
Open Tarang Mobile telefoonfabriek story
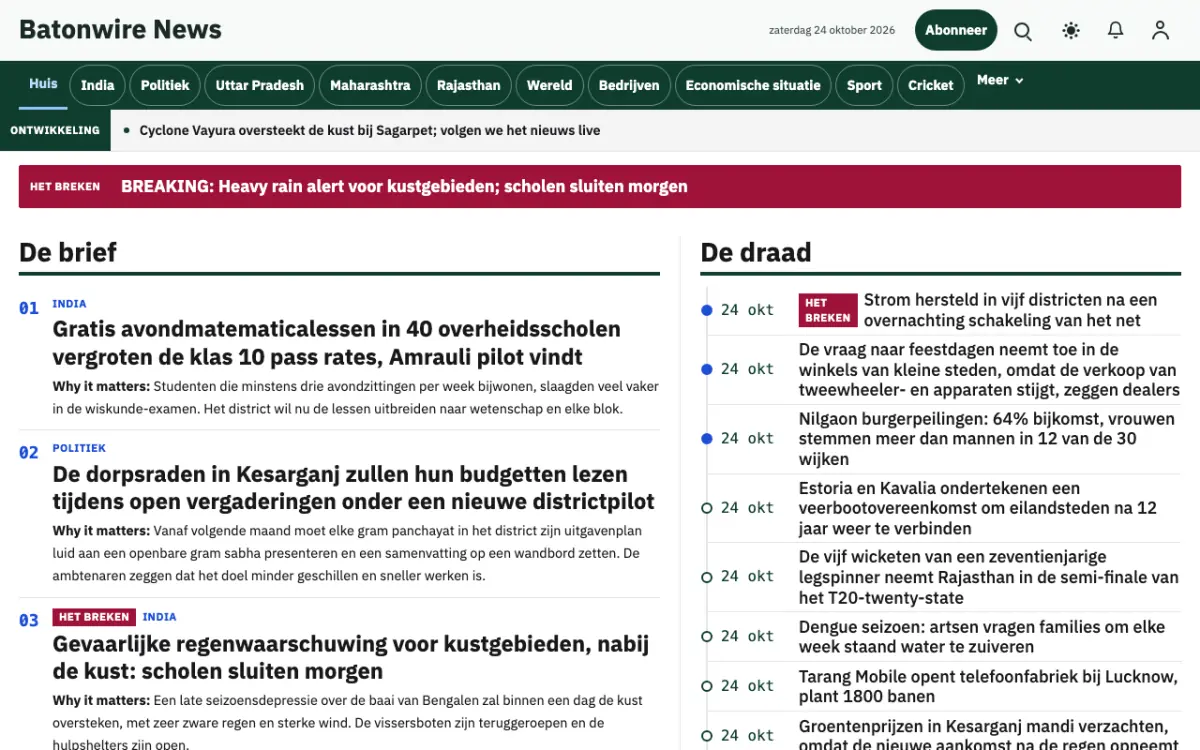988,686
